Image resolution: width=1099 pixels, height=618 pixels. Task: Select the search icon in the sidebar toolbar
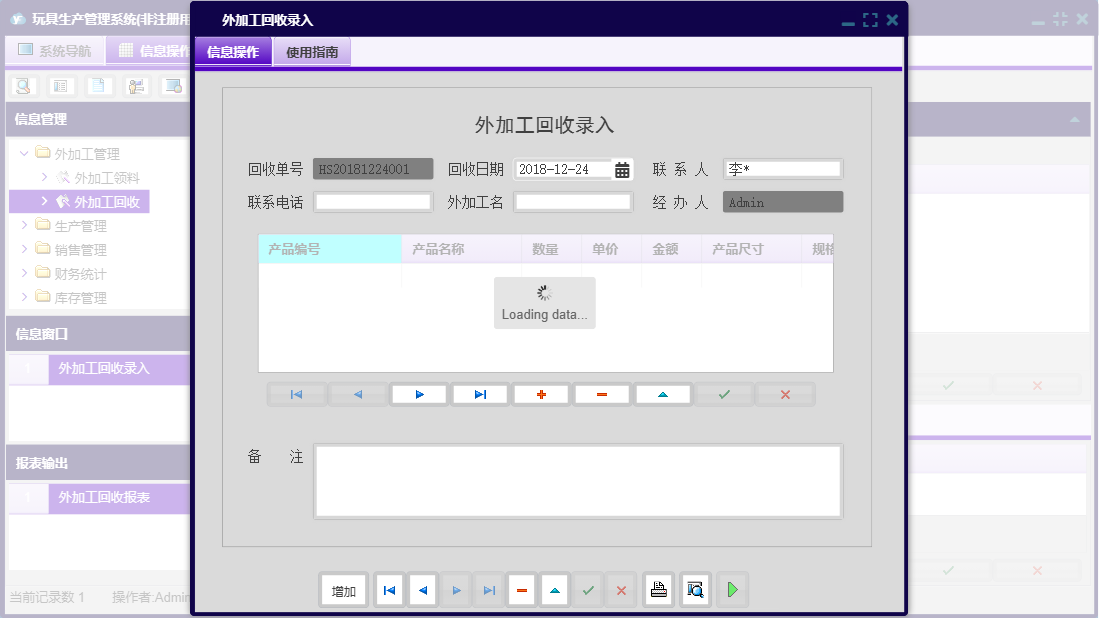click(x=22, y=86)
